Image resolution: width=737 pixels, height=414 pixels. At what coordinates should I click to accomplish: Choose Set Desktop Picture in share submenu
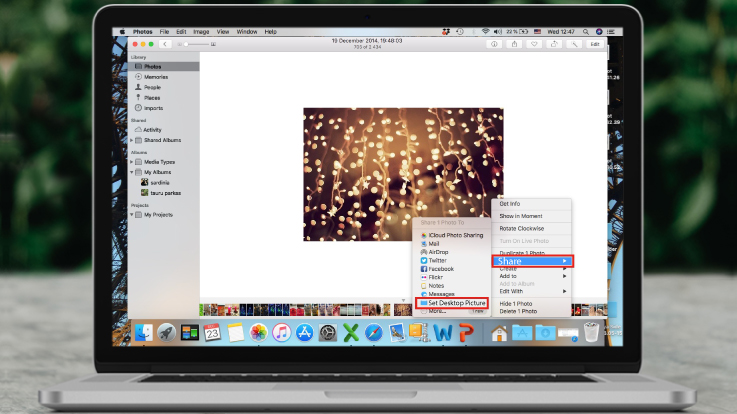point(456,302)
